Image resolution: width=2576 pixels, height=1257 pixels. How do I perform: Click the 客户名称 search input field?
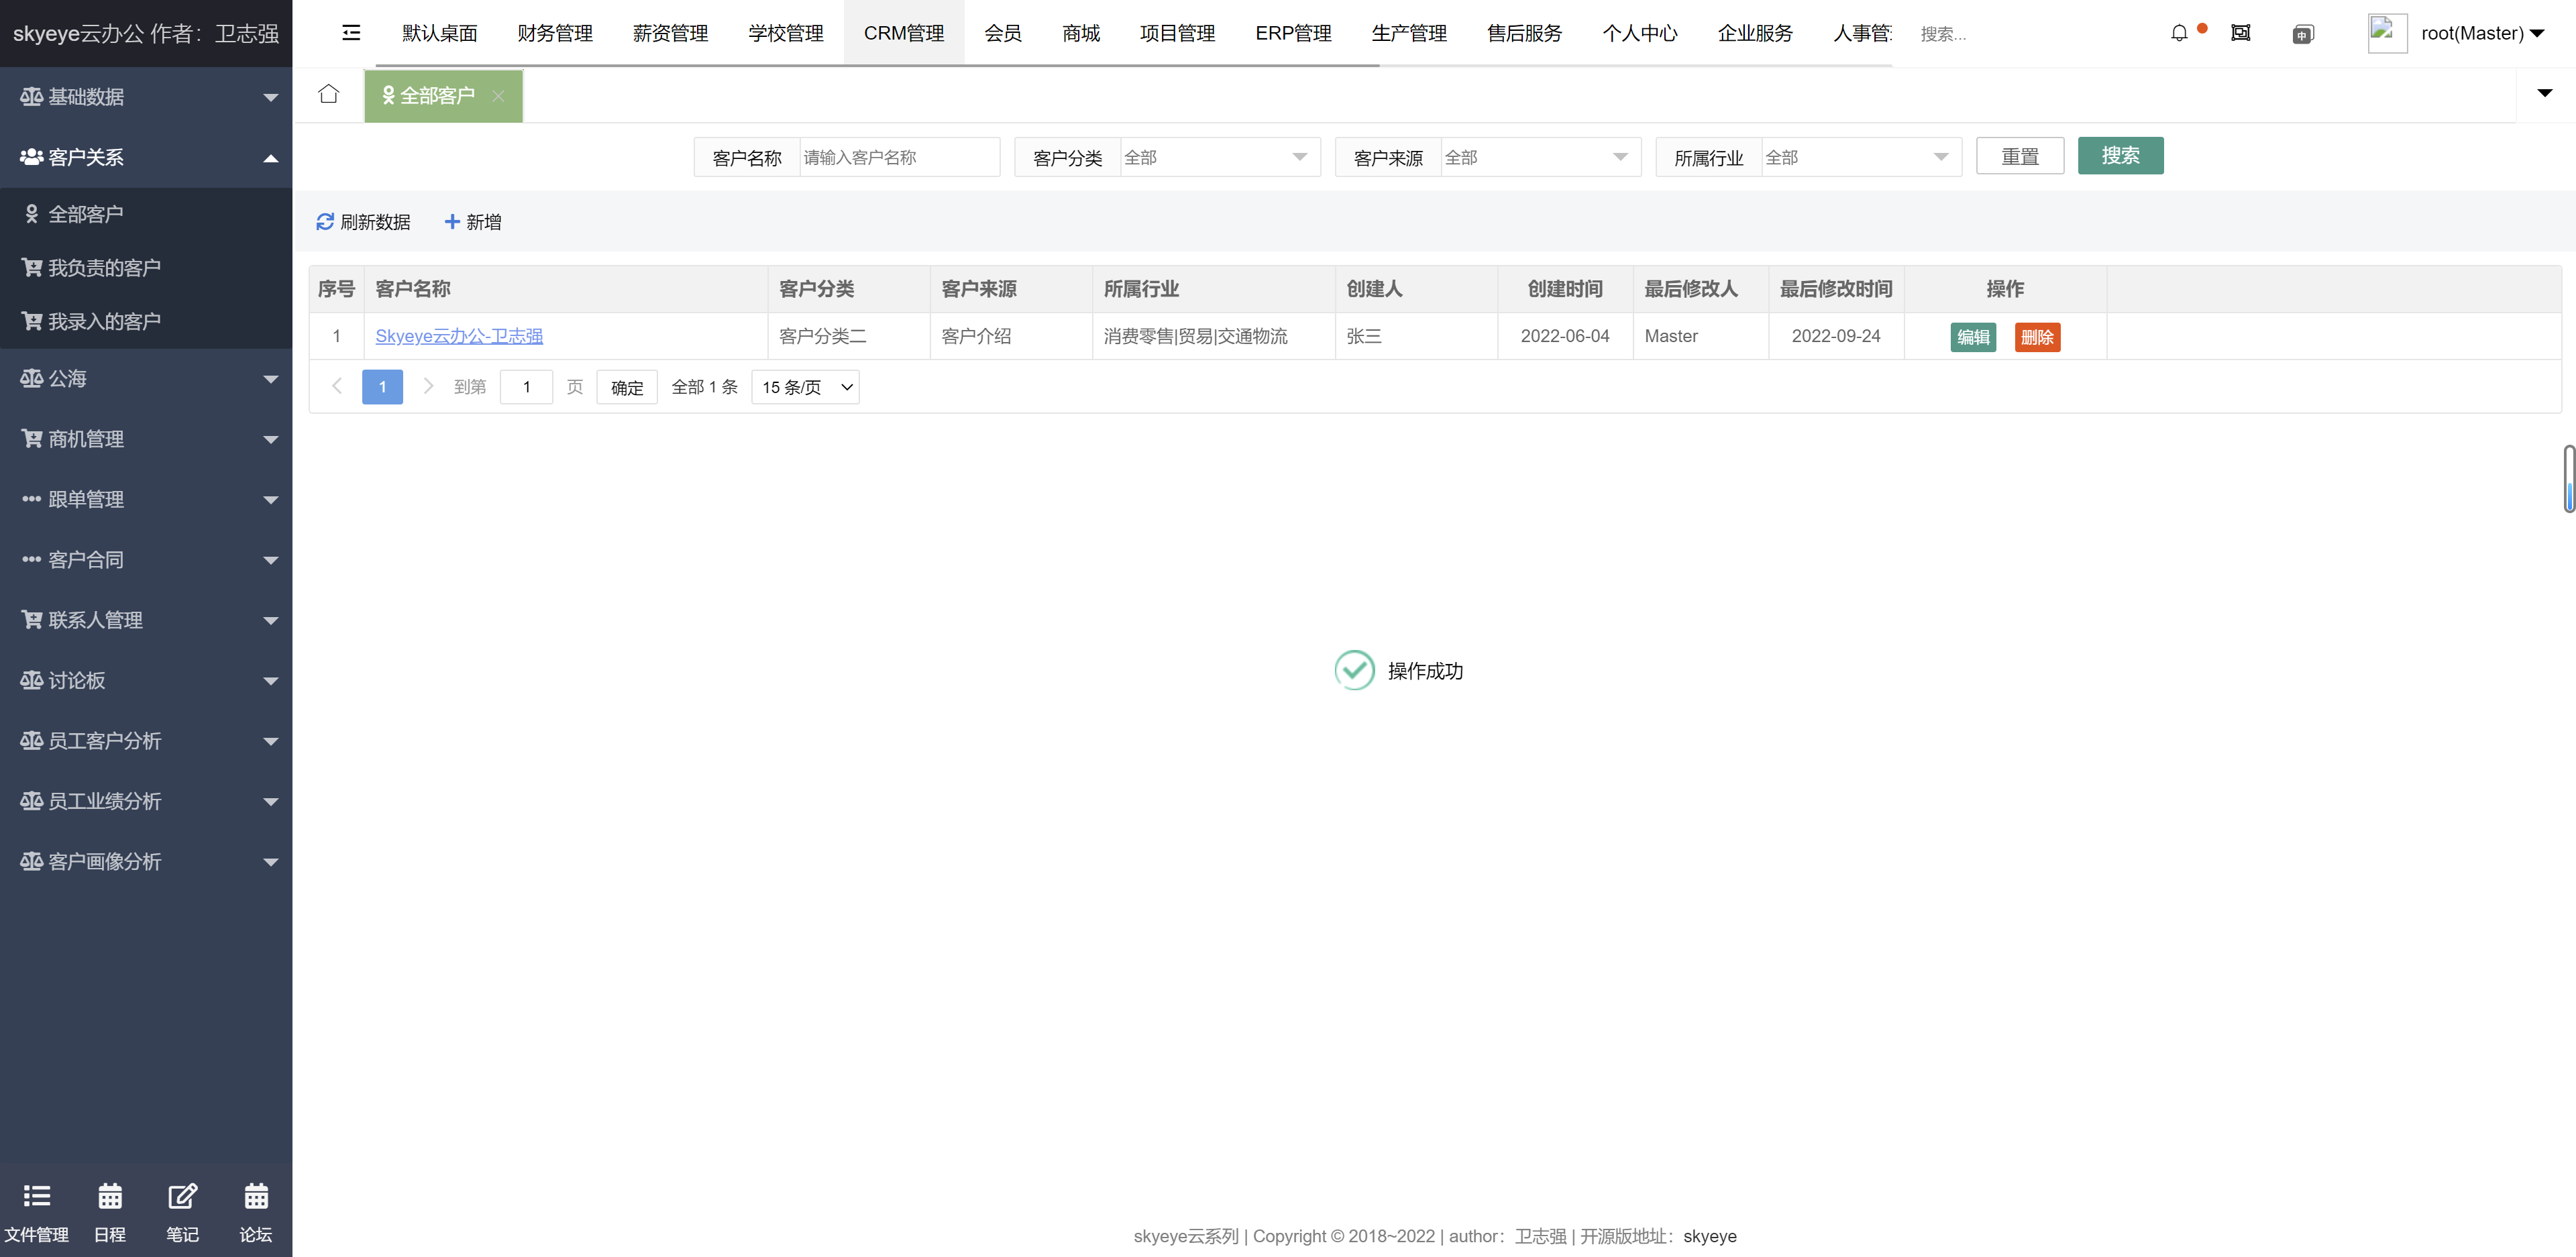(897, 157)
